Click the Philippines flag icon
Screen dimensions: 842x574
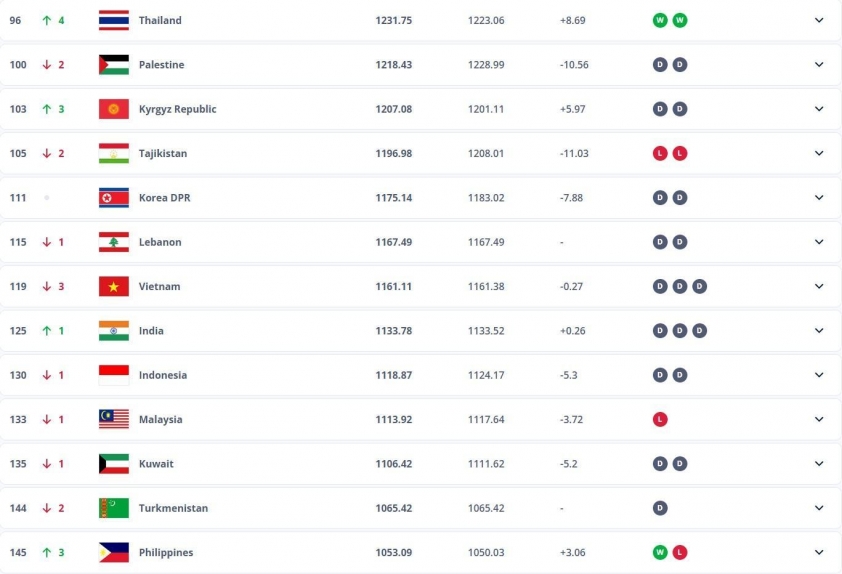click(x=114, y=553)
